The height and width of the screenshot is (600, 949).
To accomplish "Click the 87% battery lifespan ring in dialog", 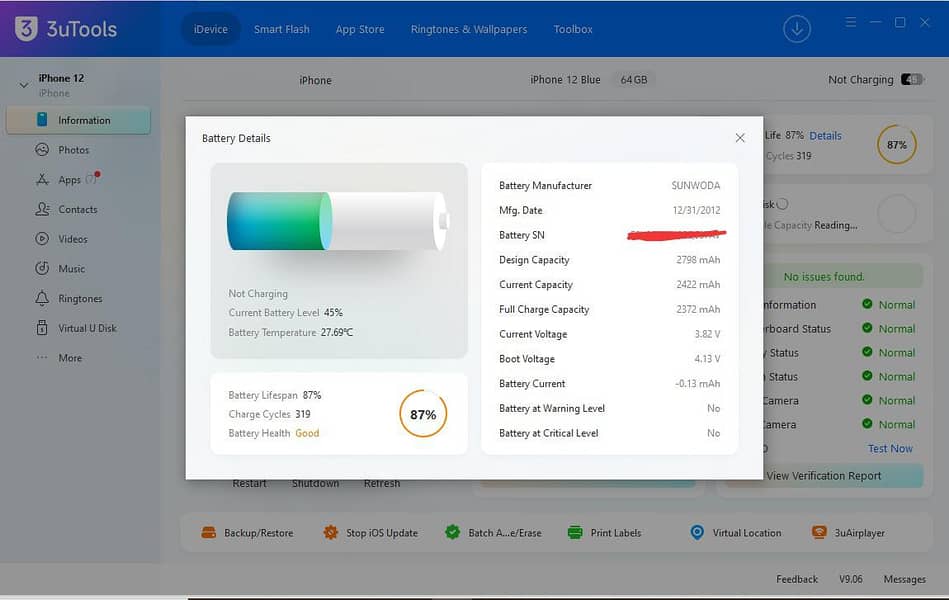I will 423,414.
